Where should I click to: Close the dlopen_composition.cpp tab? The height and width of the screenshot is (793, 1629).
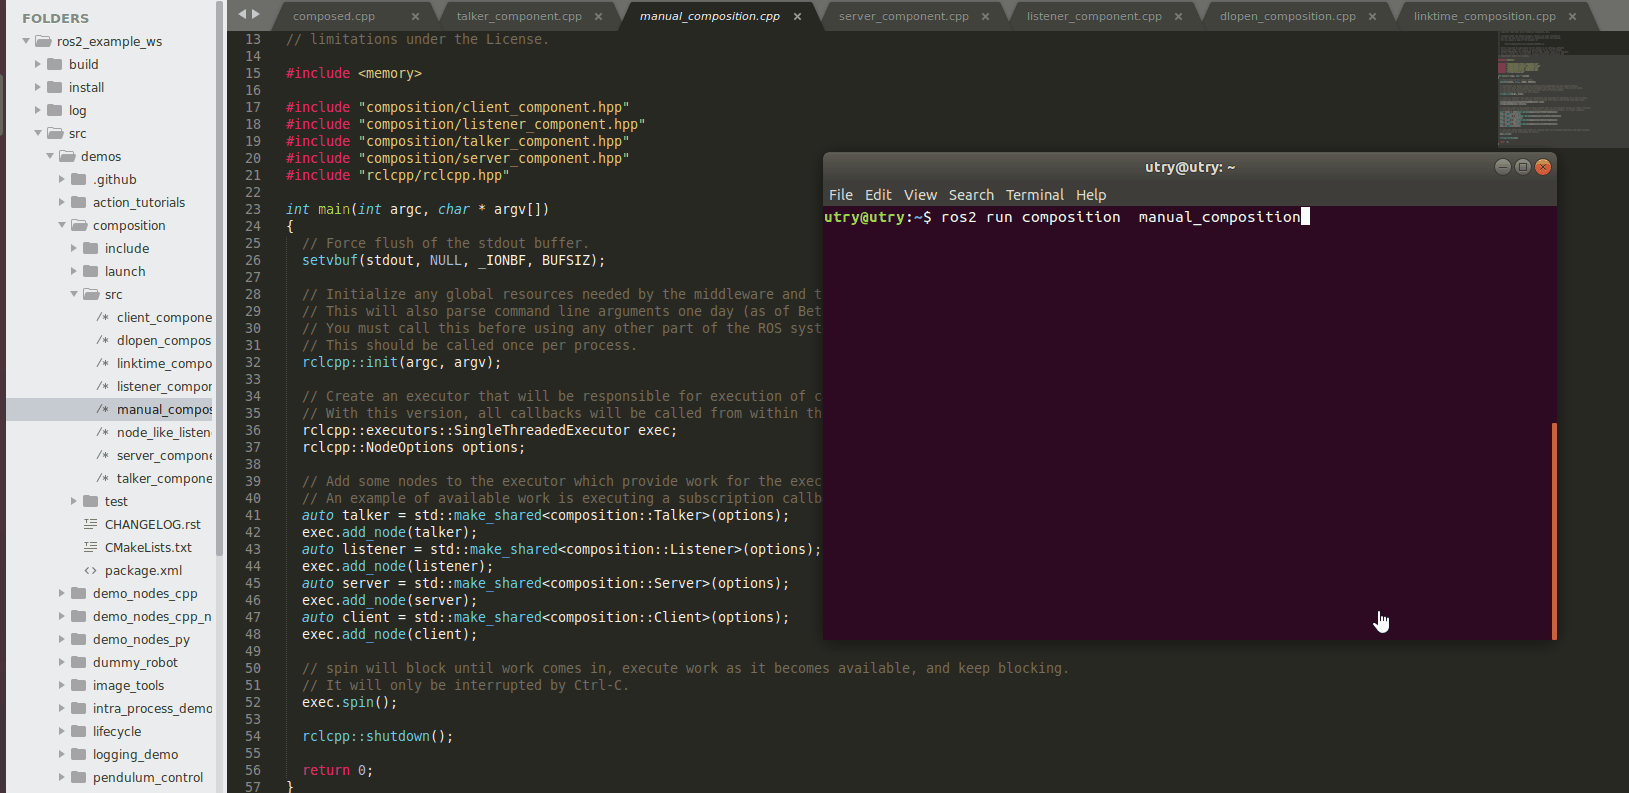1372,16
